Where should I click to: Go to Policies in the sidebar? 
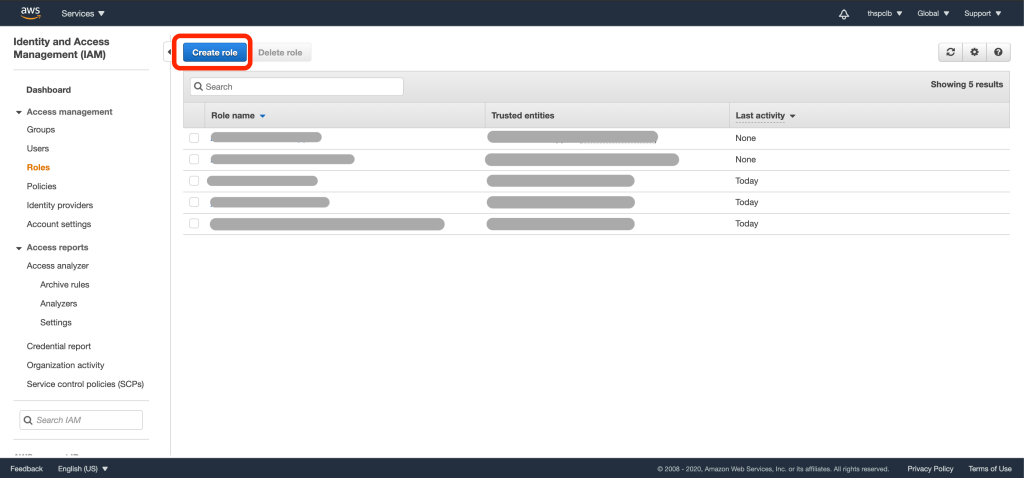point(41,186)
